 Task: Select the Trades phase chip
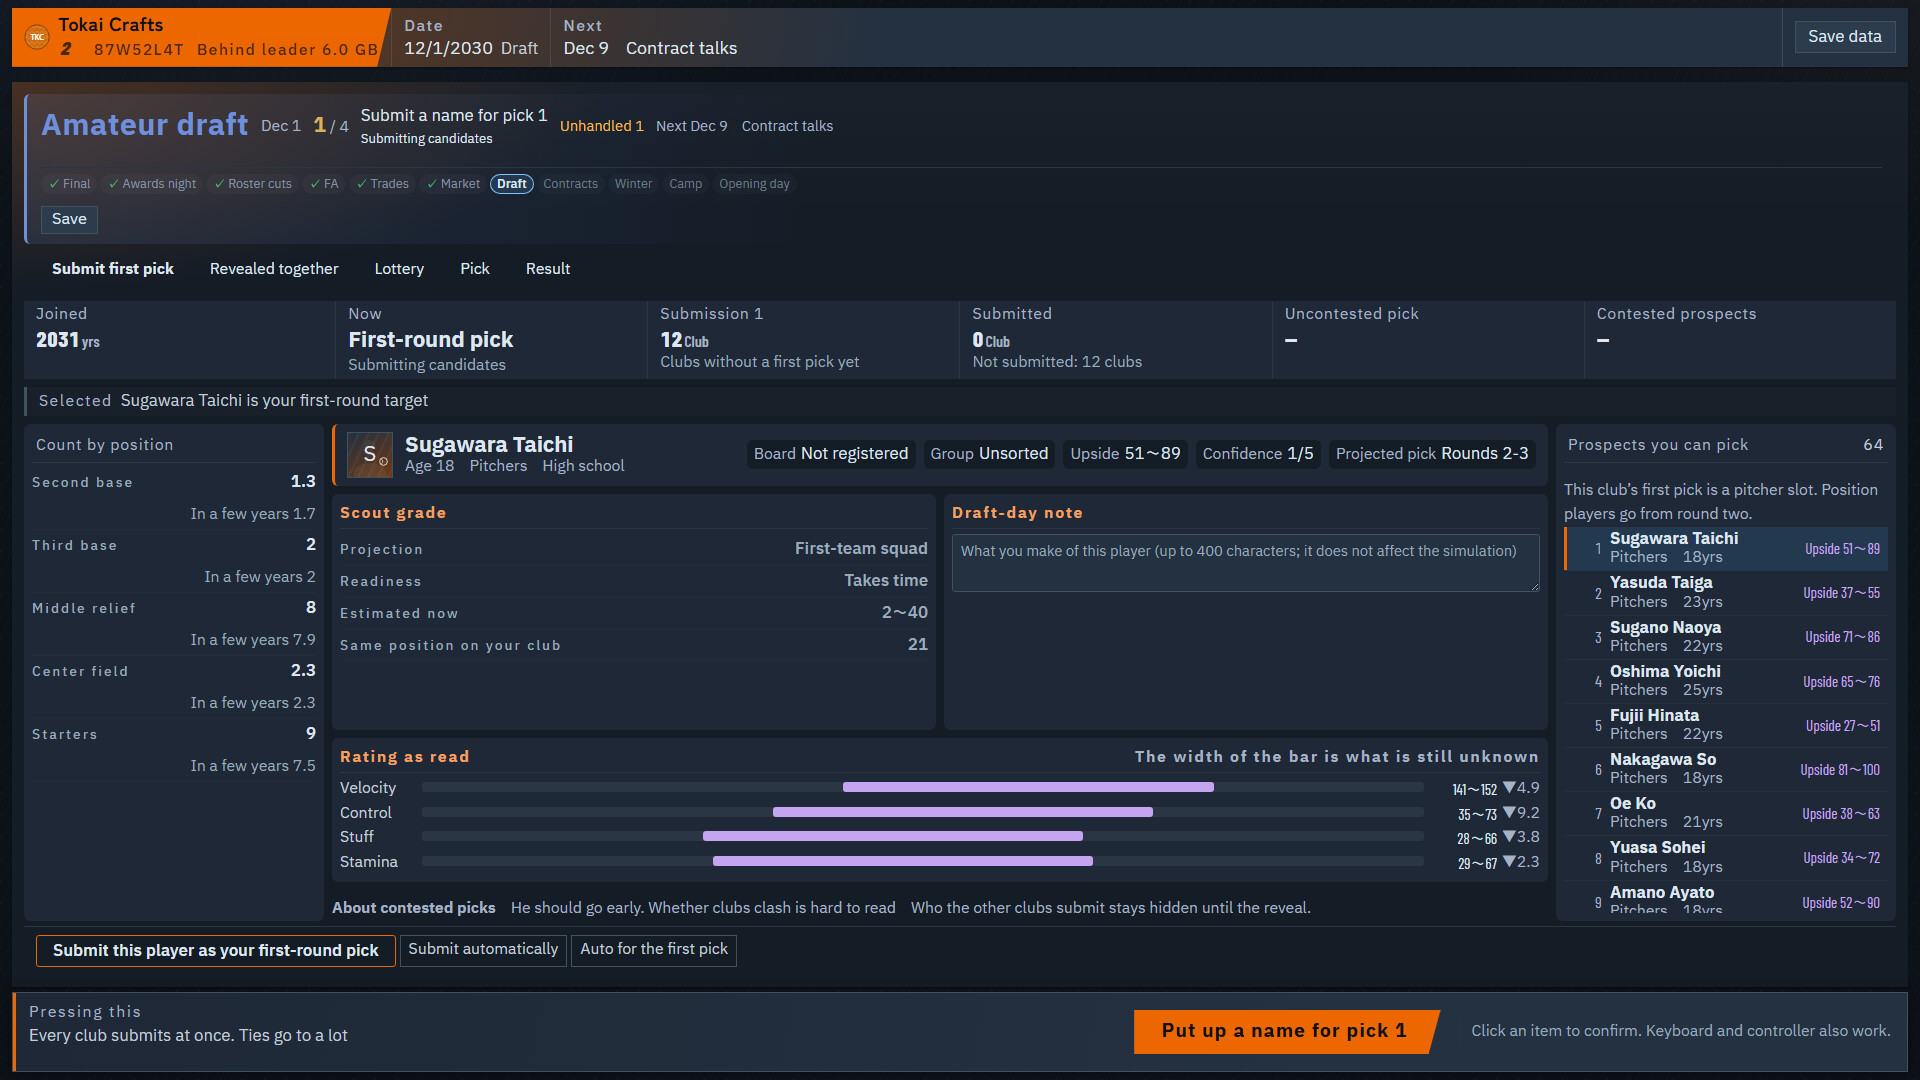pos(382,184)
